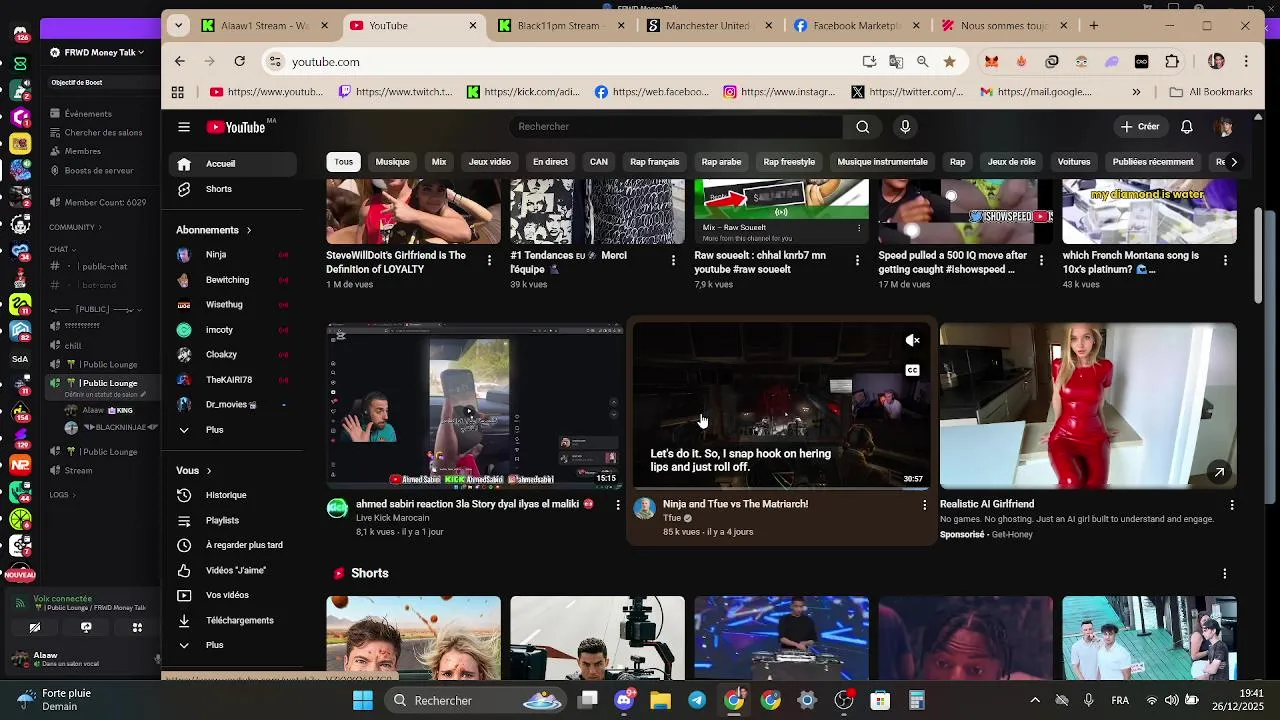
Task: Select the Jeux vidéo chip
Action: click(490, 162)
